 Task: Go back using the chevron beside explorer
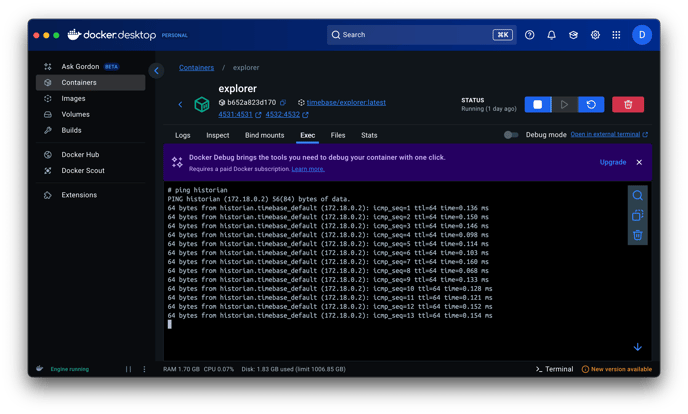(x=181, y=104)
